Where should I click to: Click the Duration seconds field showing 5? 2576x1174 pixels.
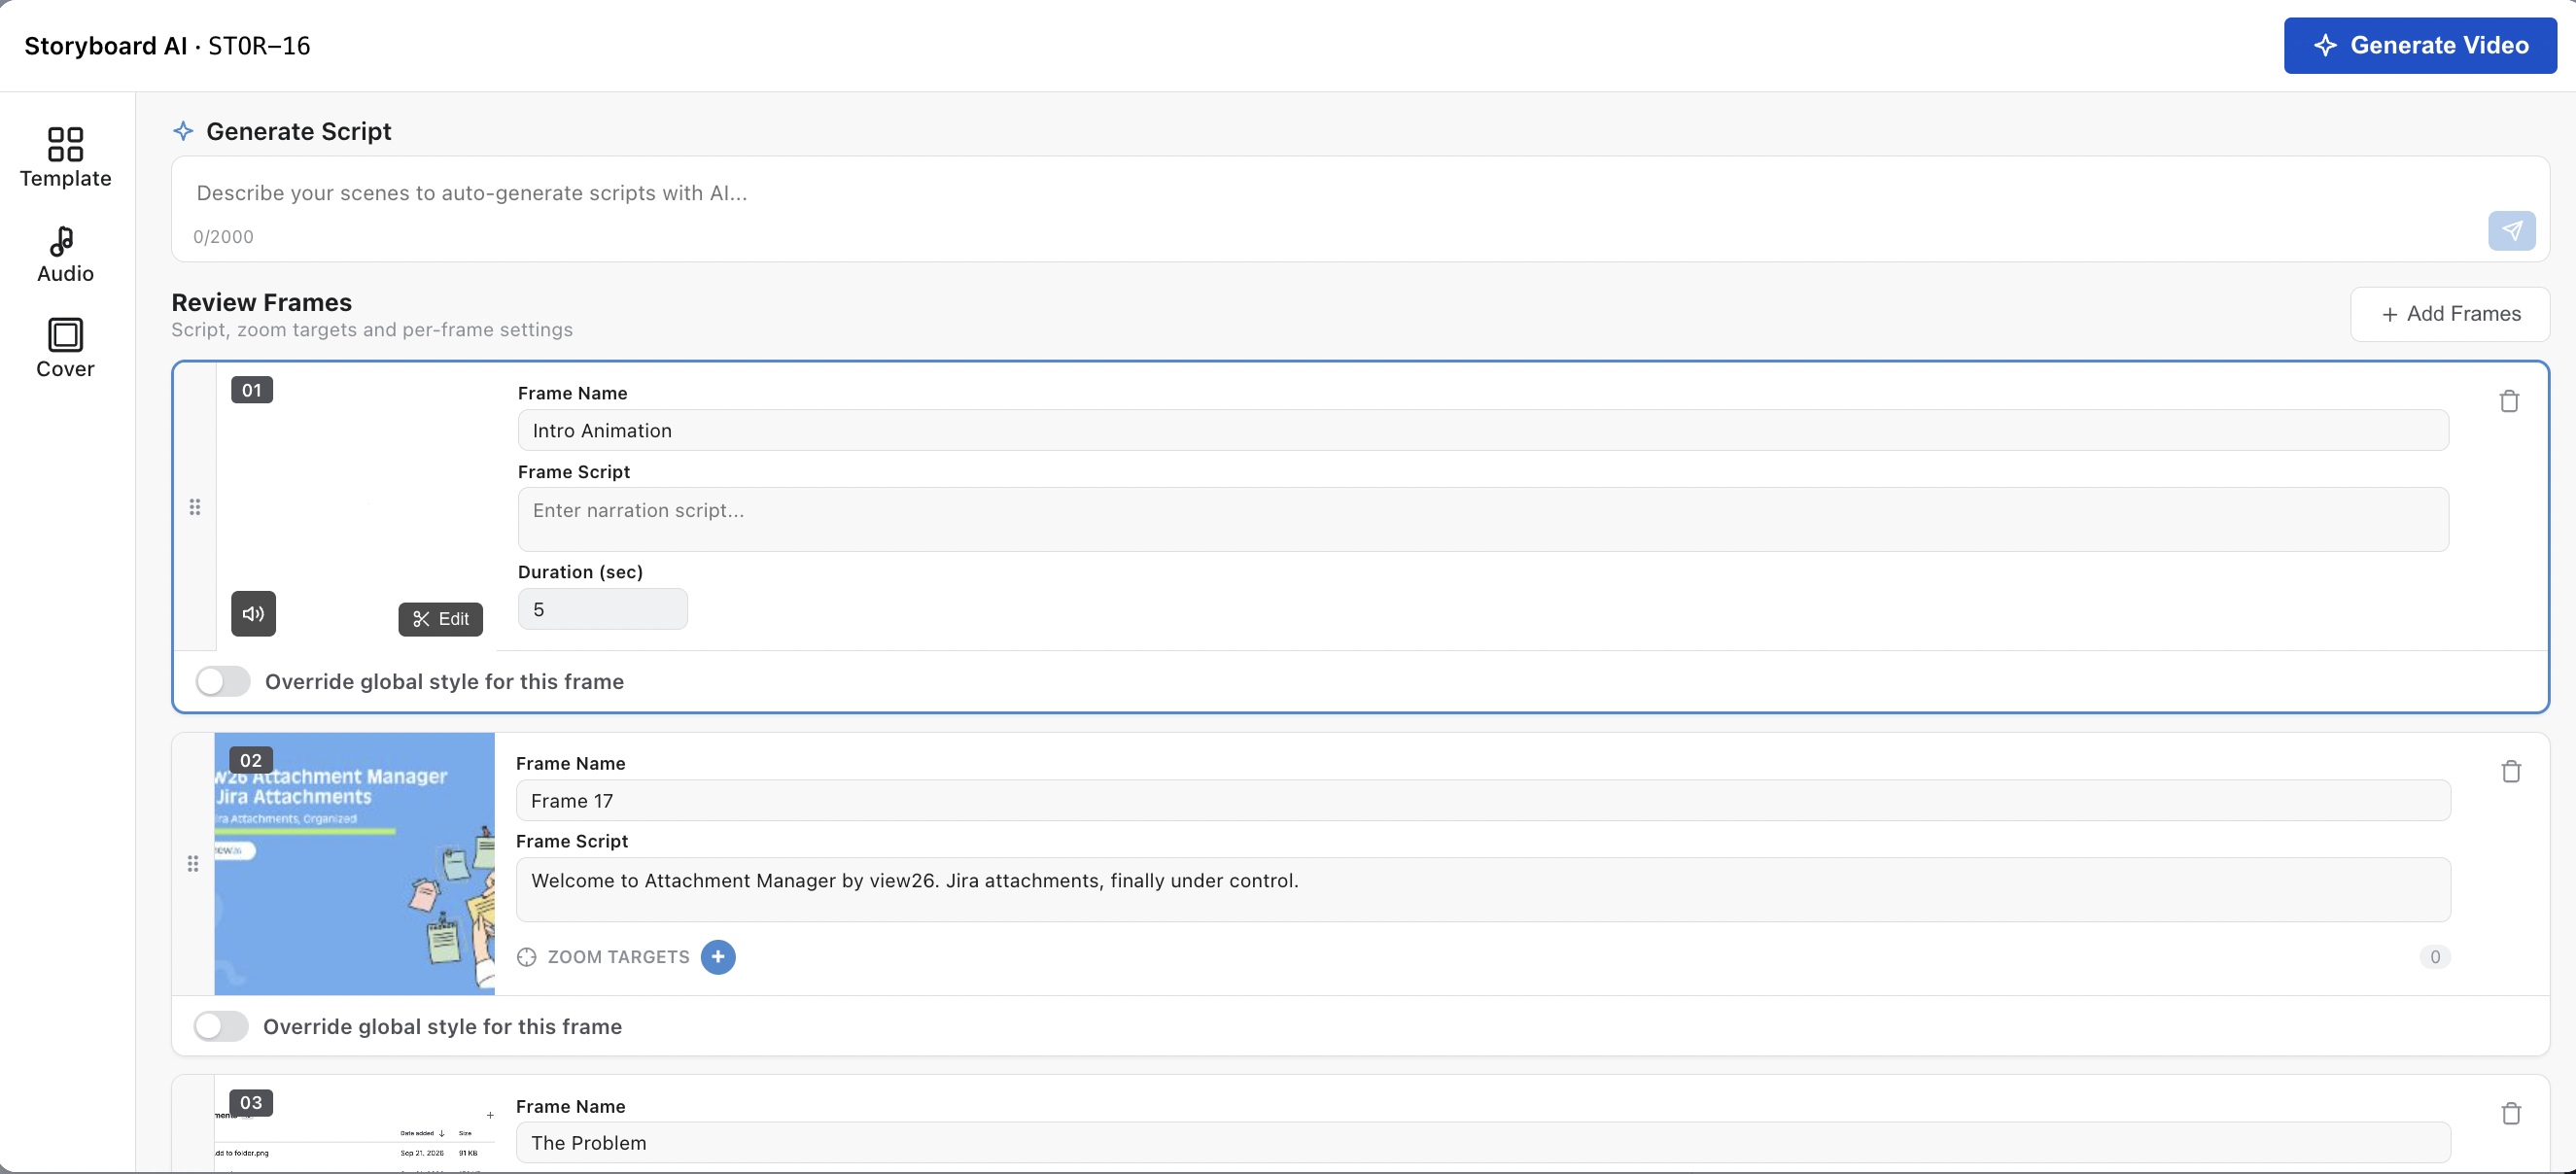[603, 609]
